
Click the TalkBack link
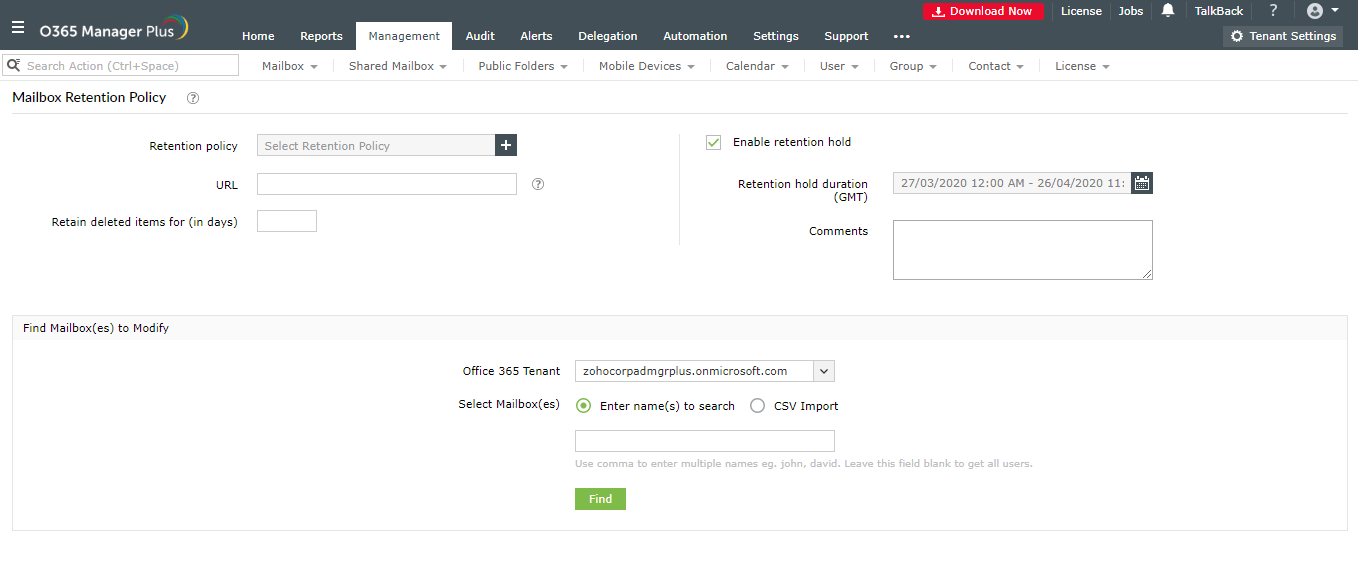1219,11
